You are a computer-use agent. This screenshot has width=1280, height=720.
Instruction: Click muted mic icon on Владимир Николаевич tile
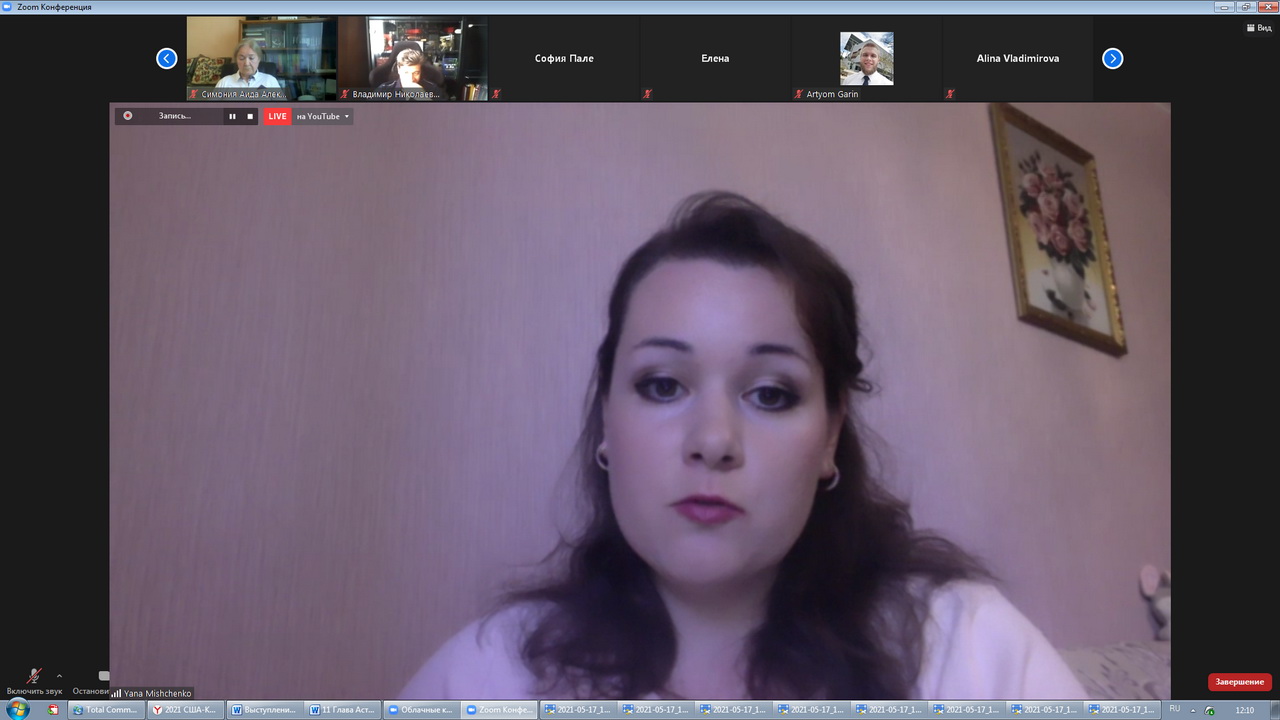pyautogui.click(x=345, y=94)
